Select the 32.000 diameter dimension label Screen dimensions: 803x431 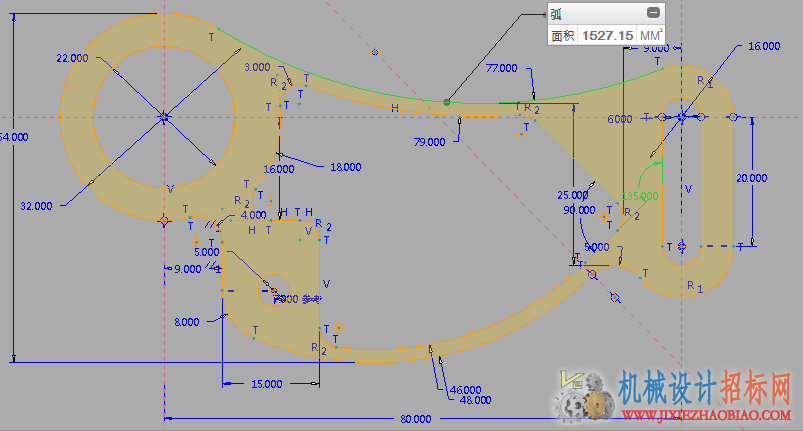coord(36,206)
